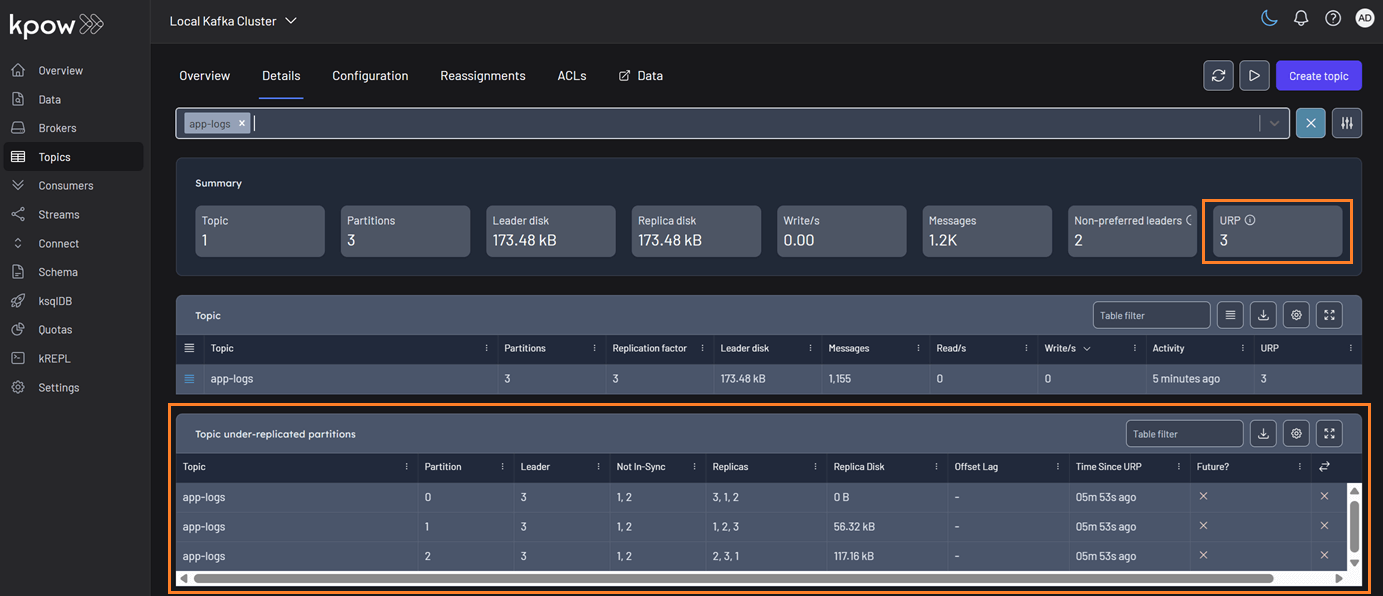1383x596 pixels.
Task: Open notifications bell icon
Action: click(x=1301, y=18)
